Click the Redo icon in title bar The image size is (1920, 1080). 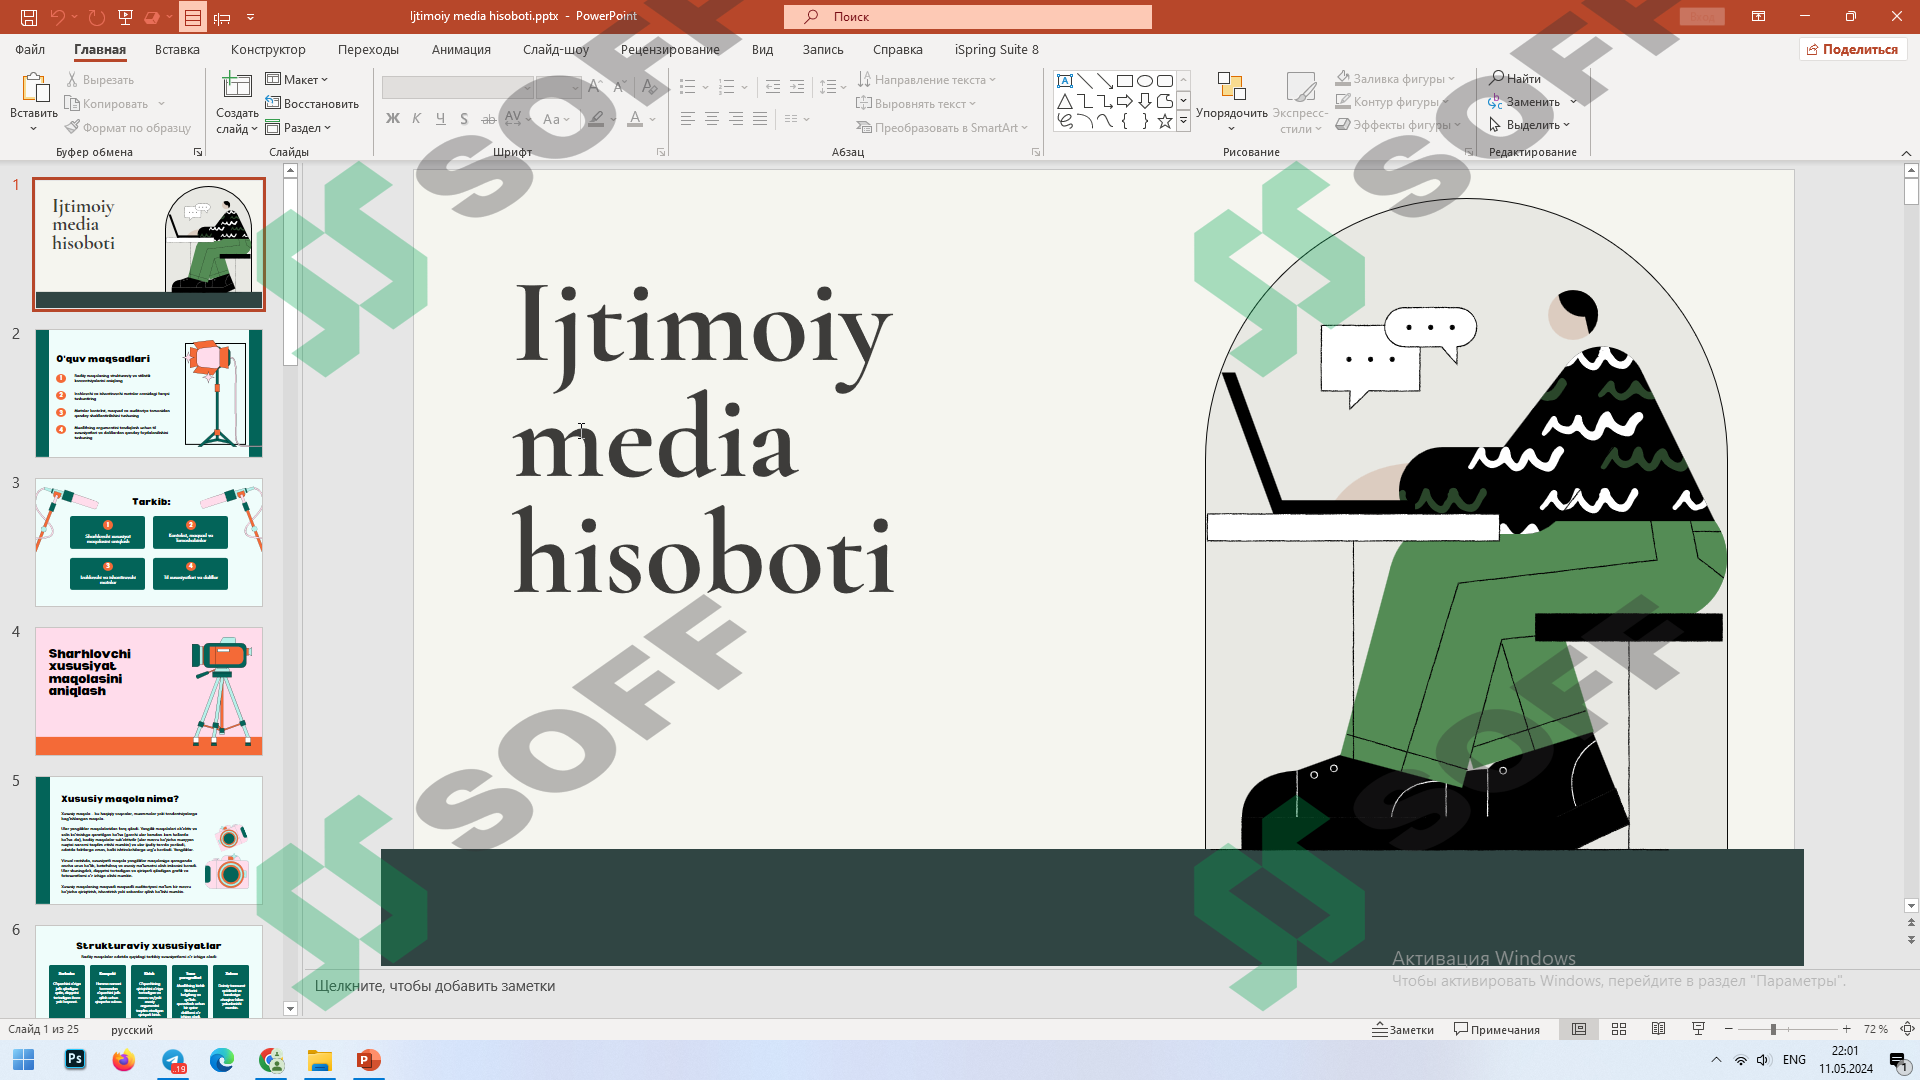click(96, 17)
